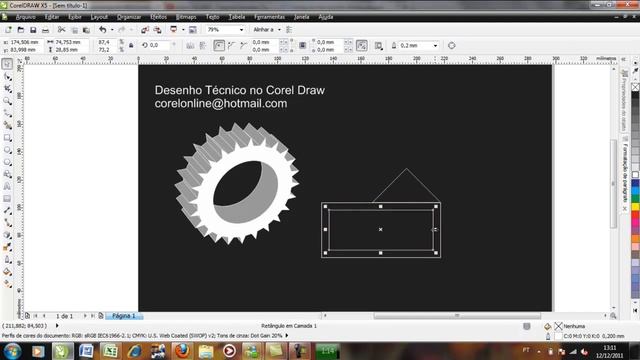The height and width of the screenshot is (360, 640).
Task: Select the Freehand drawing tool
Action: pos(7,113)
